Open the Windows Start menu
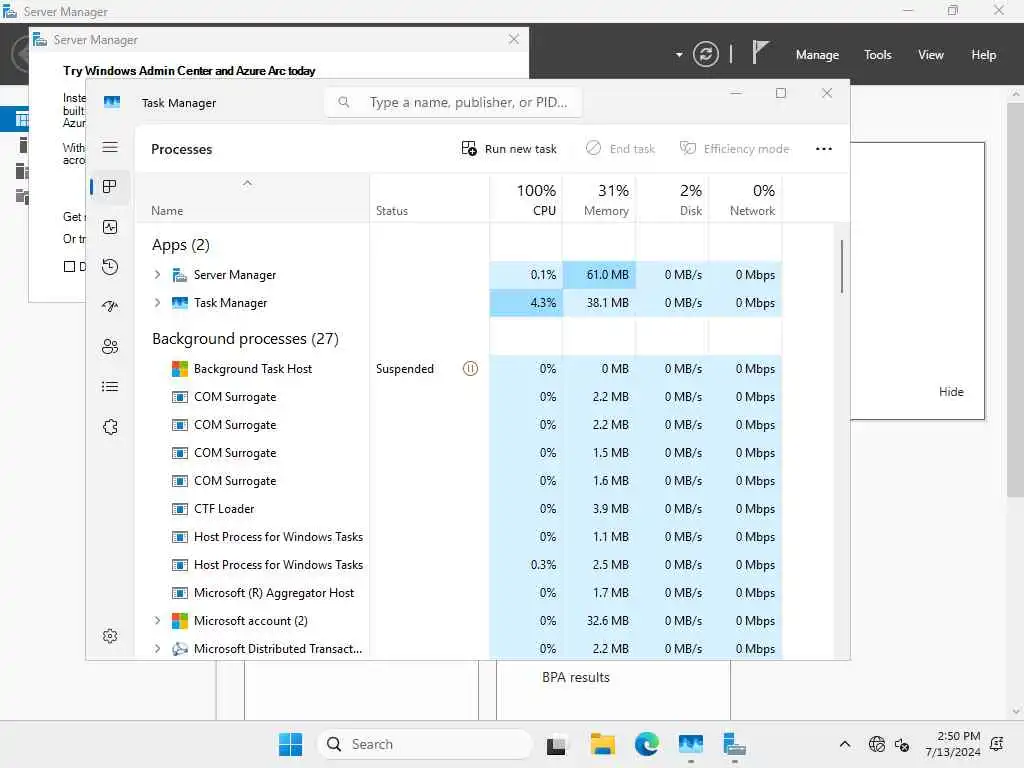Screen dimensions: 1024x768 (290, 744)
